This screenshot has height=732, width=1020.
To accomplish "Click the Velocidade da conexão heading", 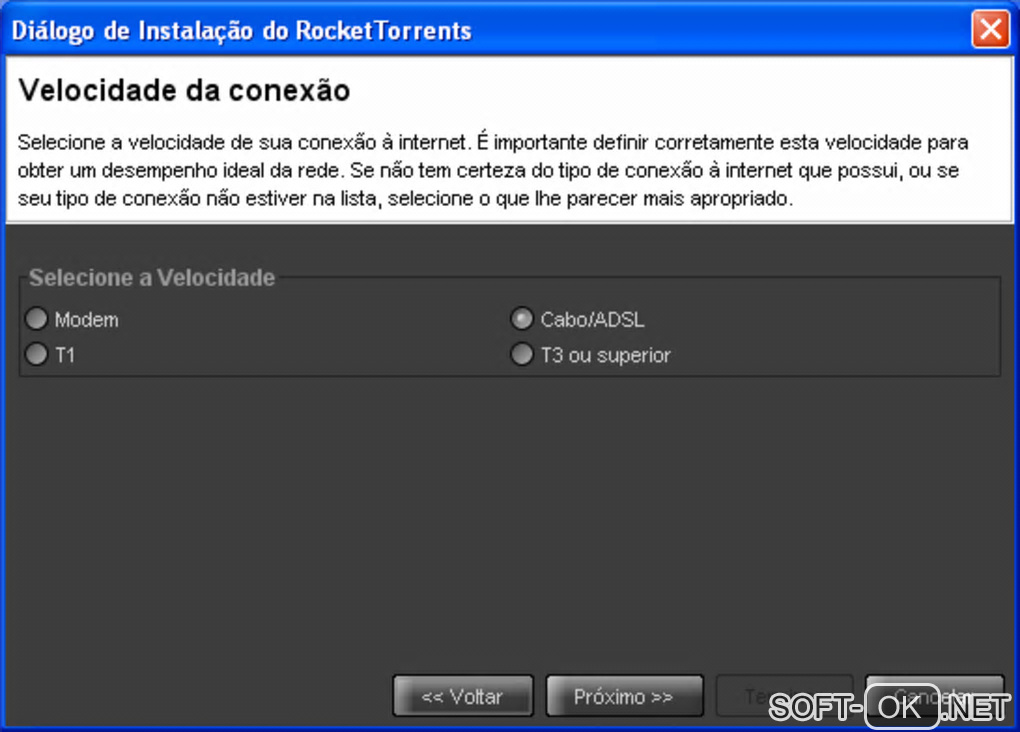I will click(x=184, y=90).
